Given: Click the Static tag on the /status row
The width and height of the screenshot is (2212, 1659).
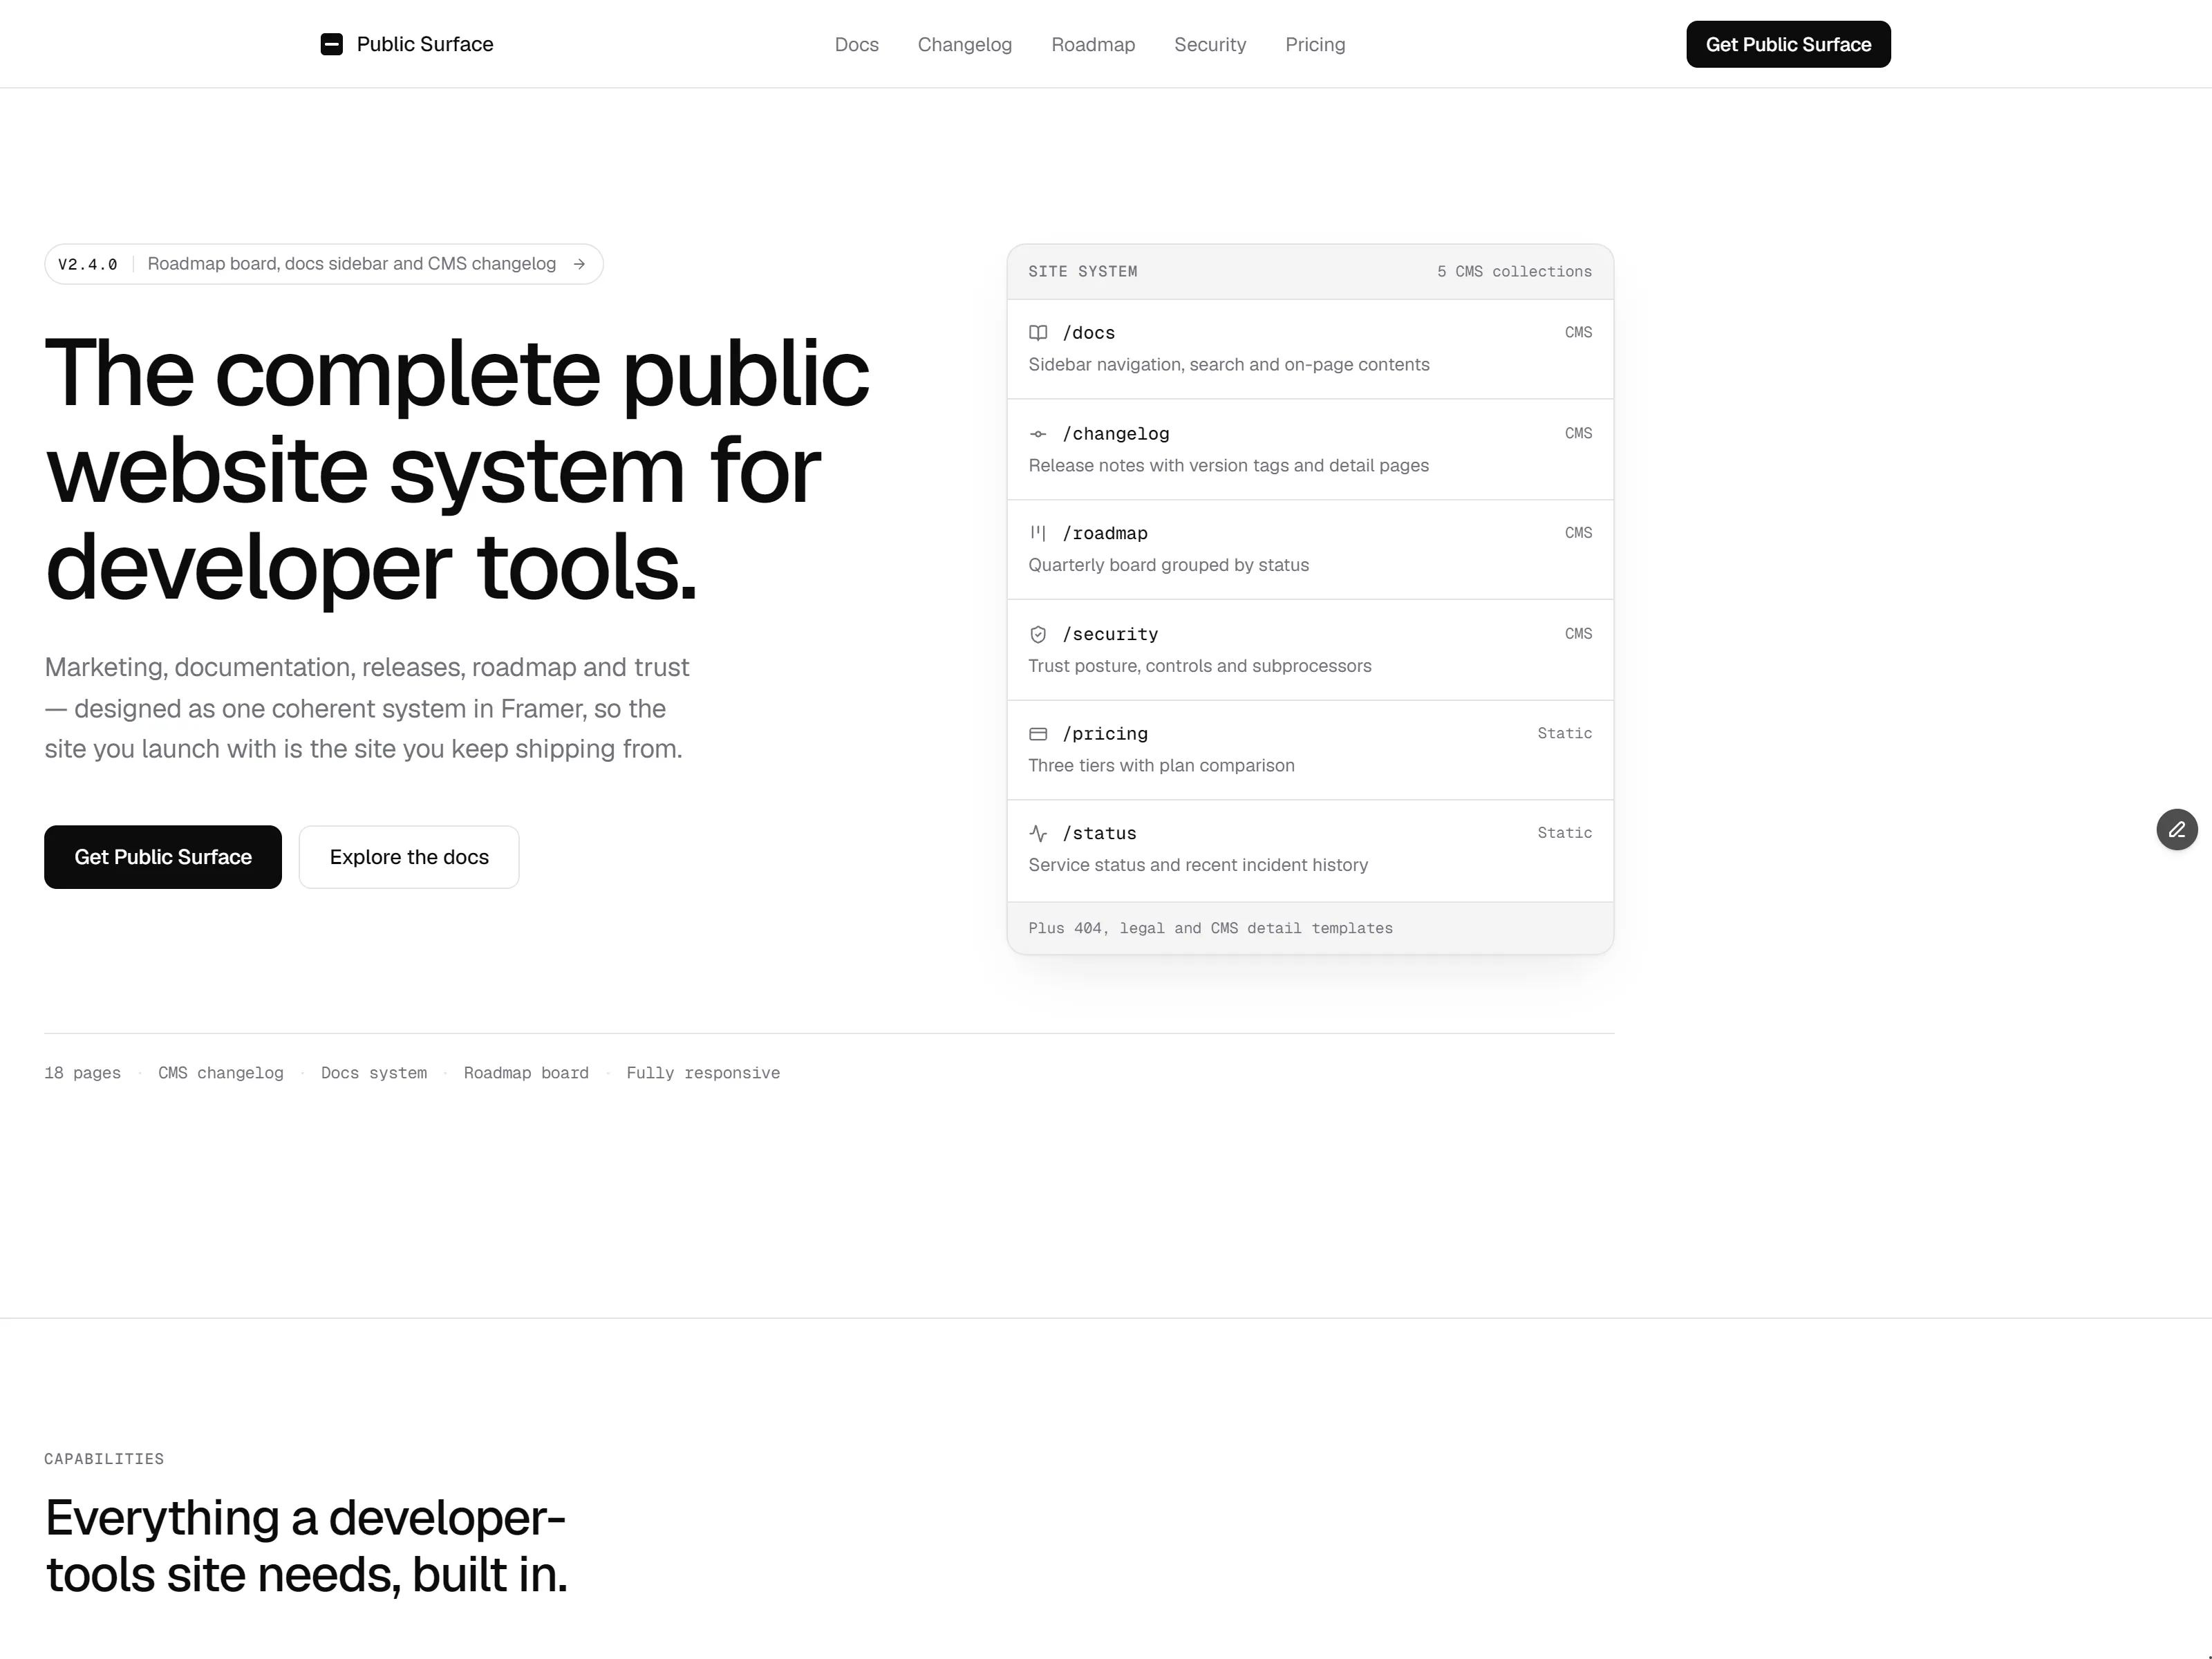Looking at the screenshot, I should pyautogui.click(x=1565, y=833).
